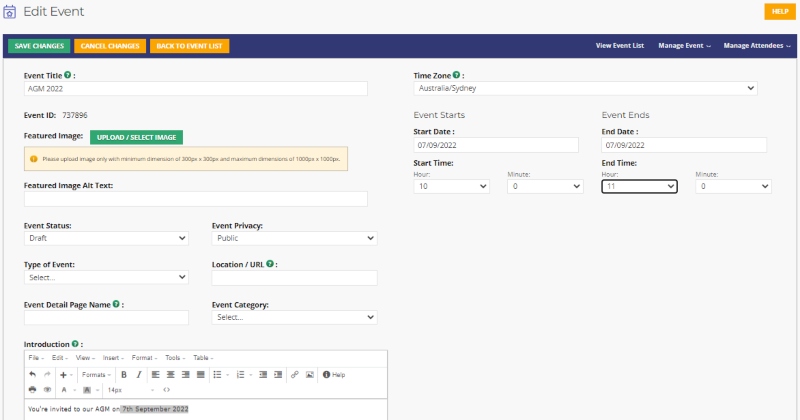Expand the numbered list style arrow
The height and width of the screenshot is (420, 800).
click(251, 375)
